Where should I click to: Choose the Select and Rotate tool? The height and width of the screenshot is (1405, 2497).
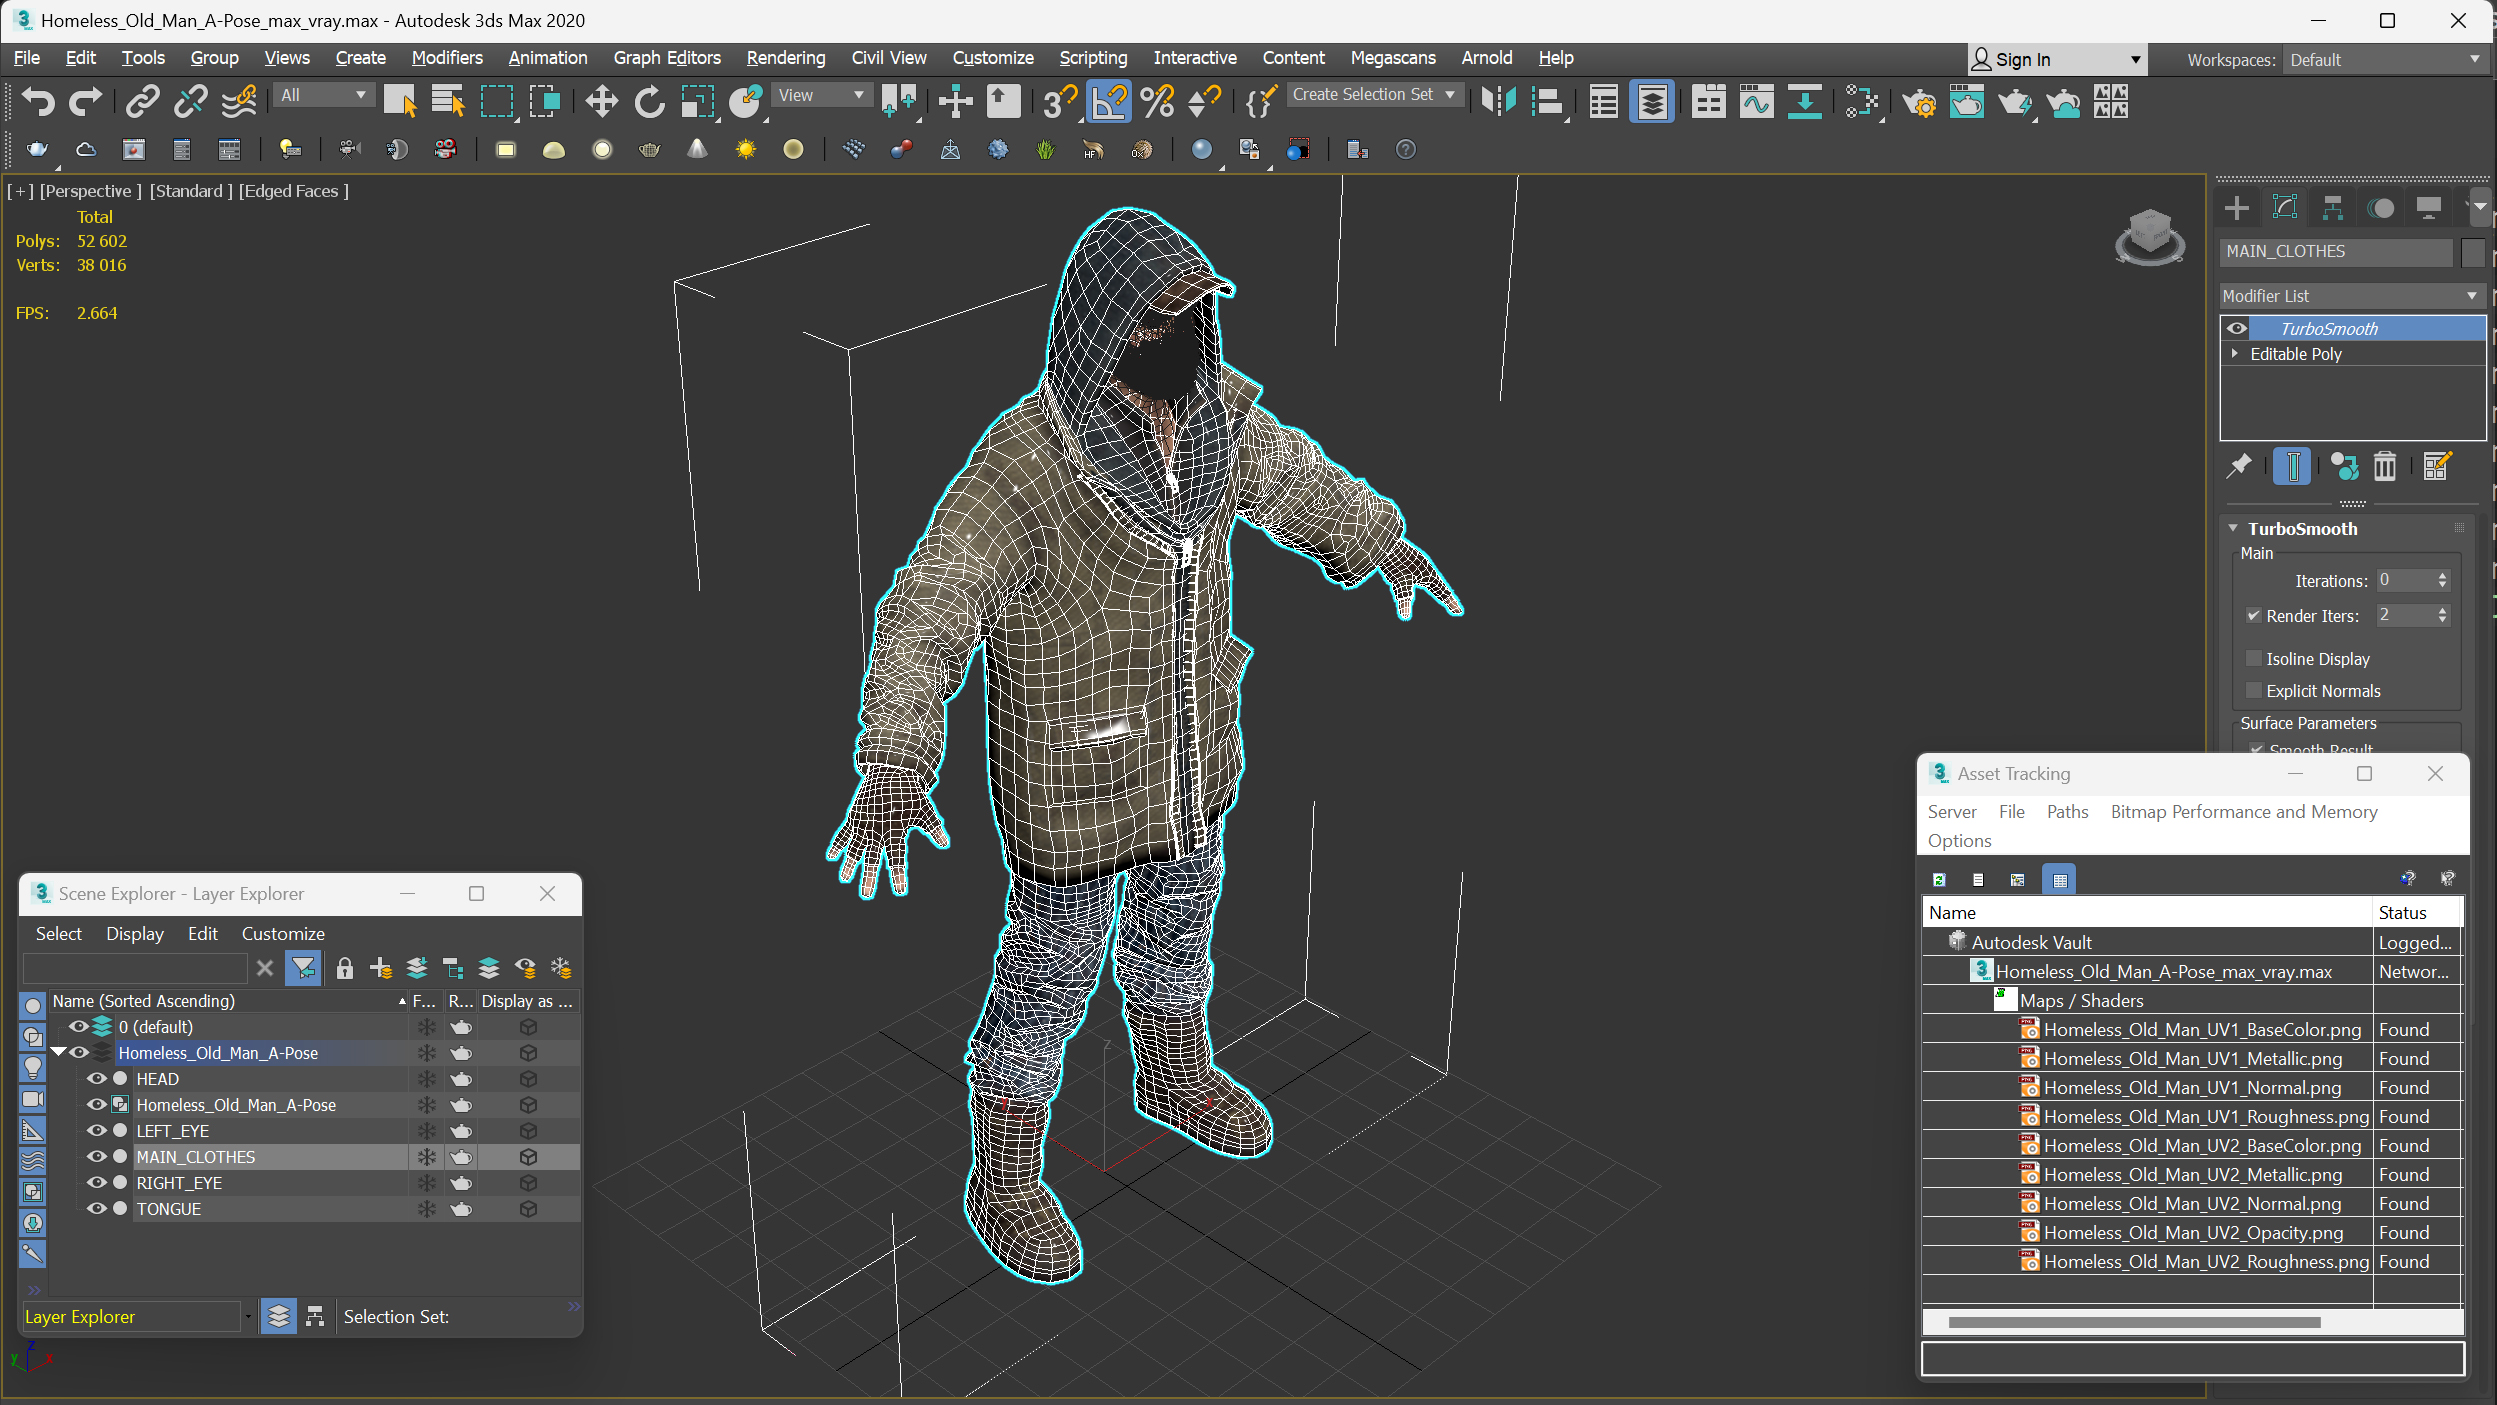point(649,102)
